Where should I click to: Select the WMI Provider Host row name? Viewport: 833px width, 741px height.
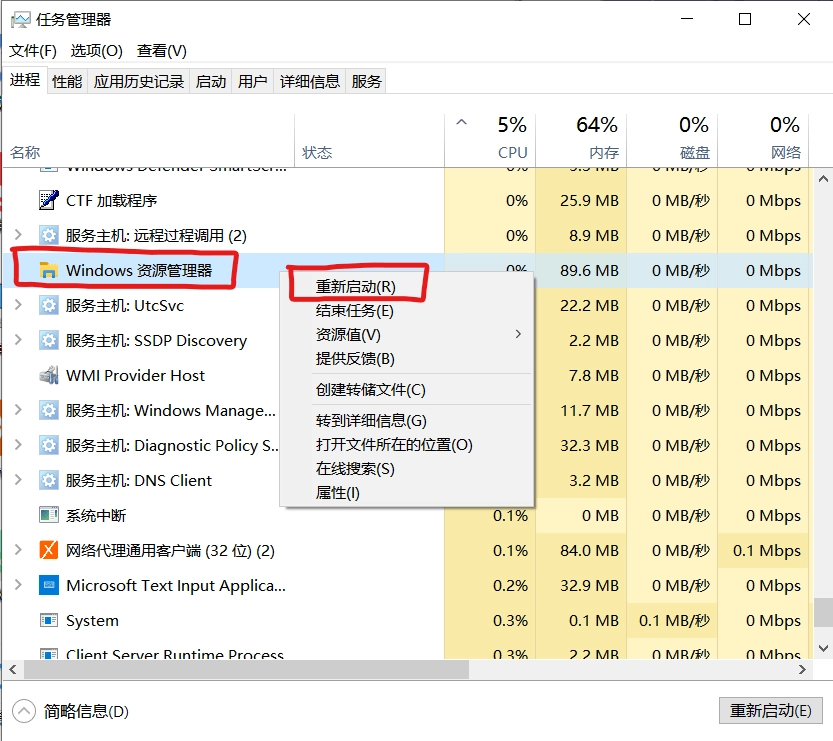pos(135,376)
